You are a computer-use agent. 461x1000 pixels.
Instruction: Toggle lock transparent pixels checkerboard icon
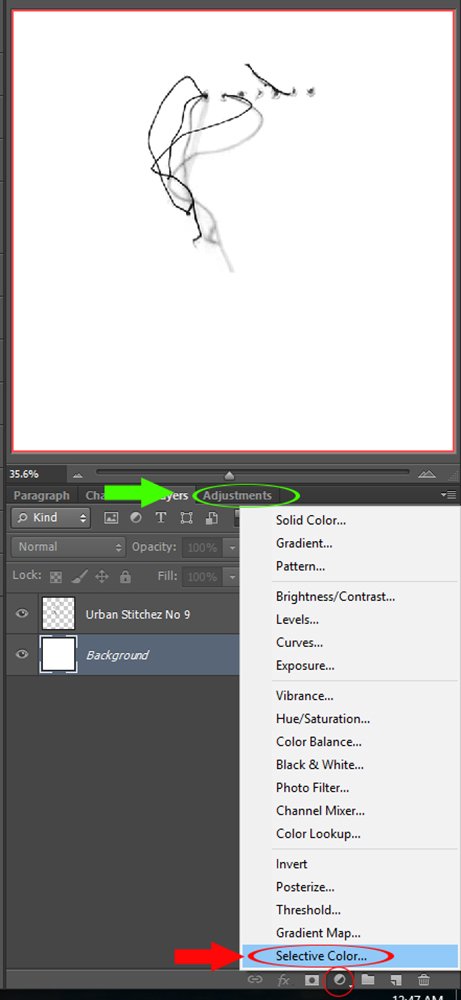click(56, 577)
